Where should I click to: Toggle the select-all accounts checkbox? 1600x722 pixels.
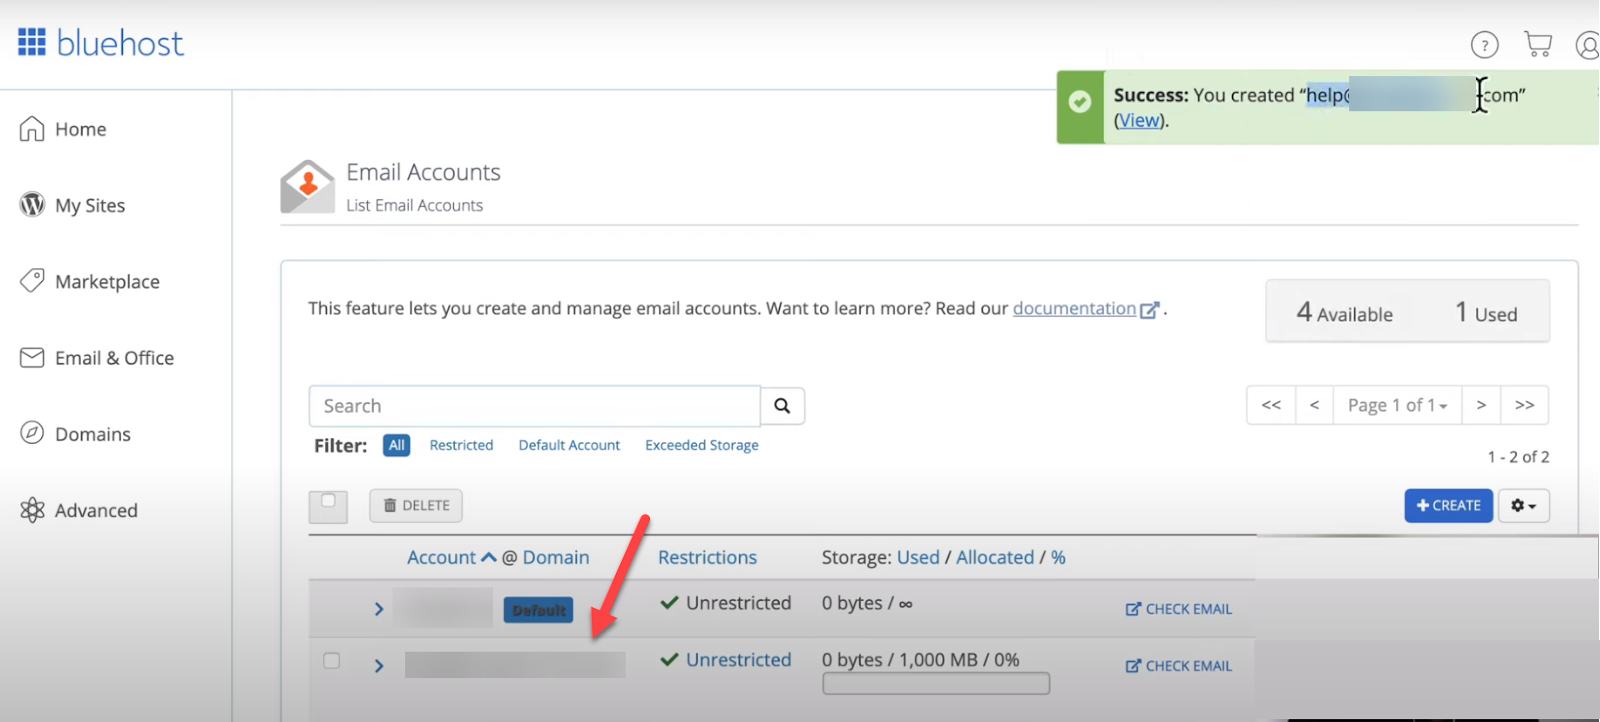pyautogui.click(x=328, y=502)
